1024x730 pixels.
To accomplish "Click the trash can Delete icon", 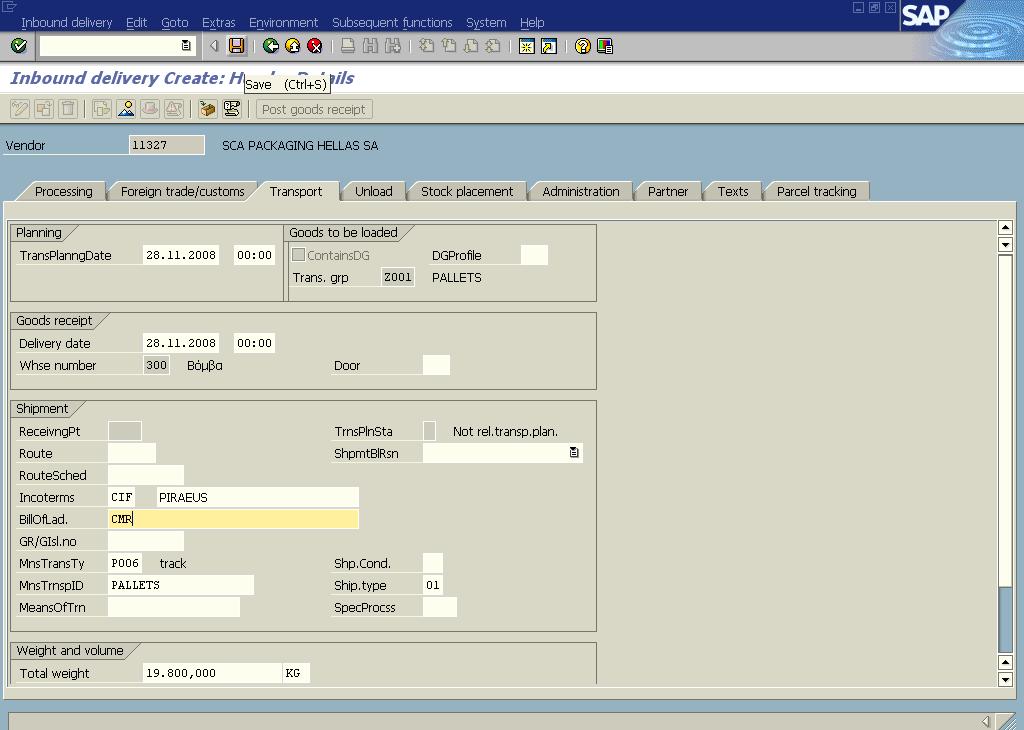I will click(x=69, y=109).
